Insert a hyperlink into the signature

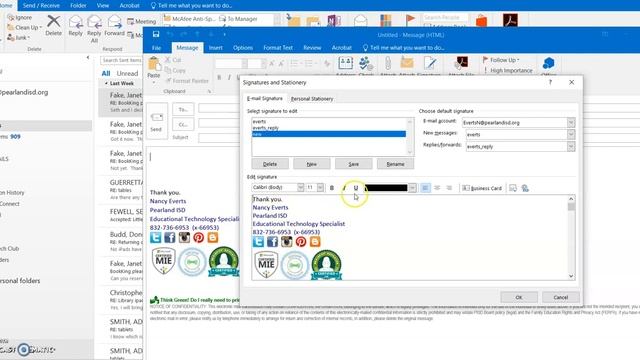click(525, 188)
